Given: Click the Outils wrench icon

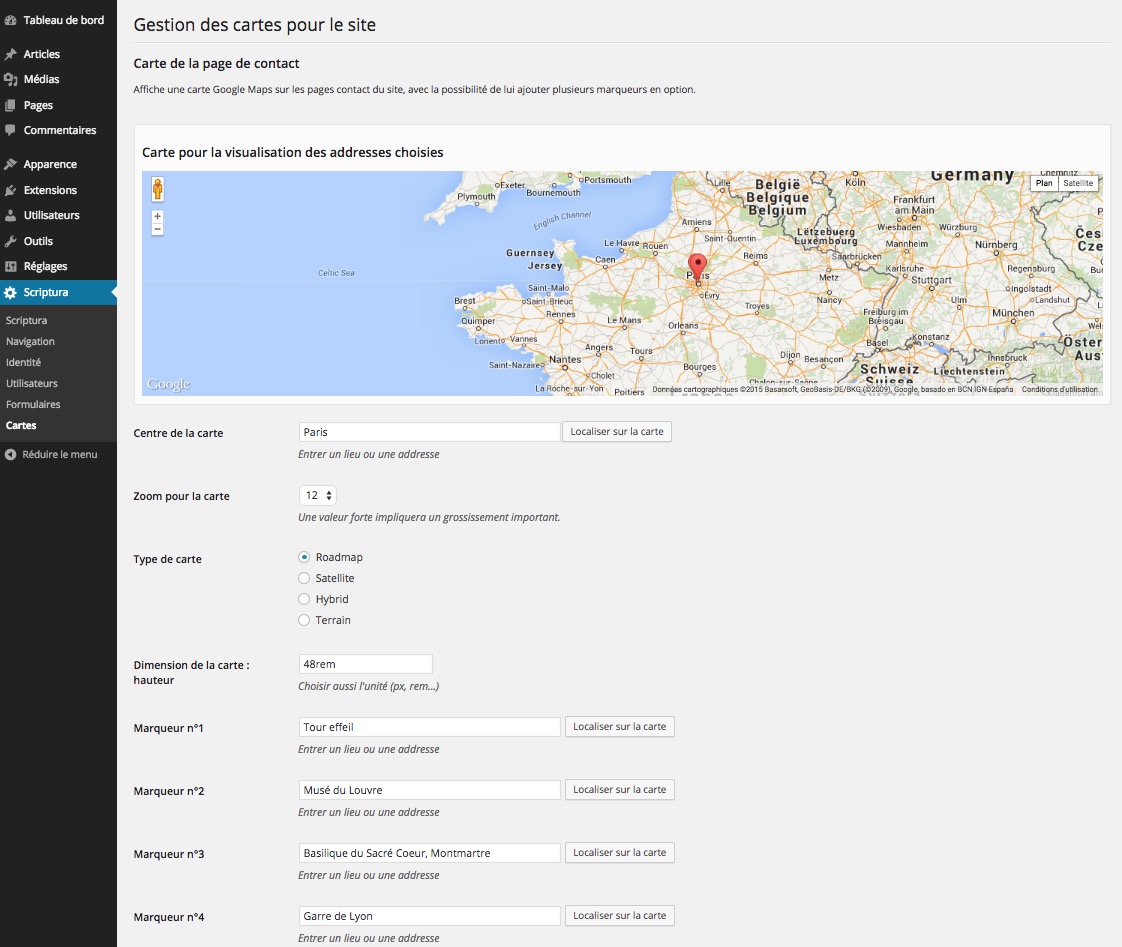Looking at the screenshot, I should pos(10,241).
